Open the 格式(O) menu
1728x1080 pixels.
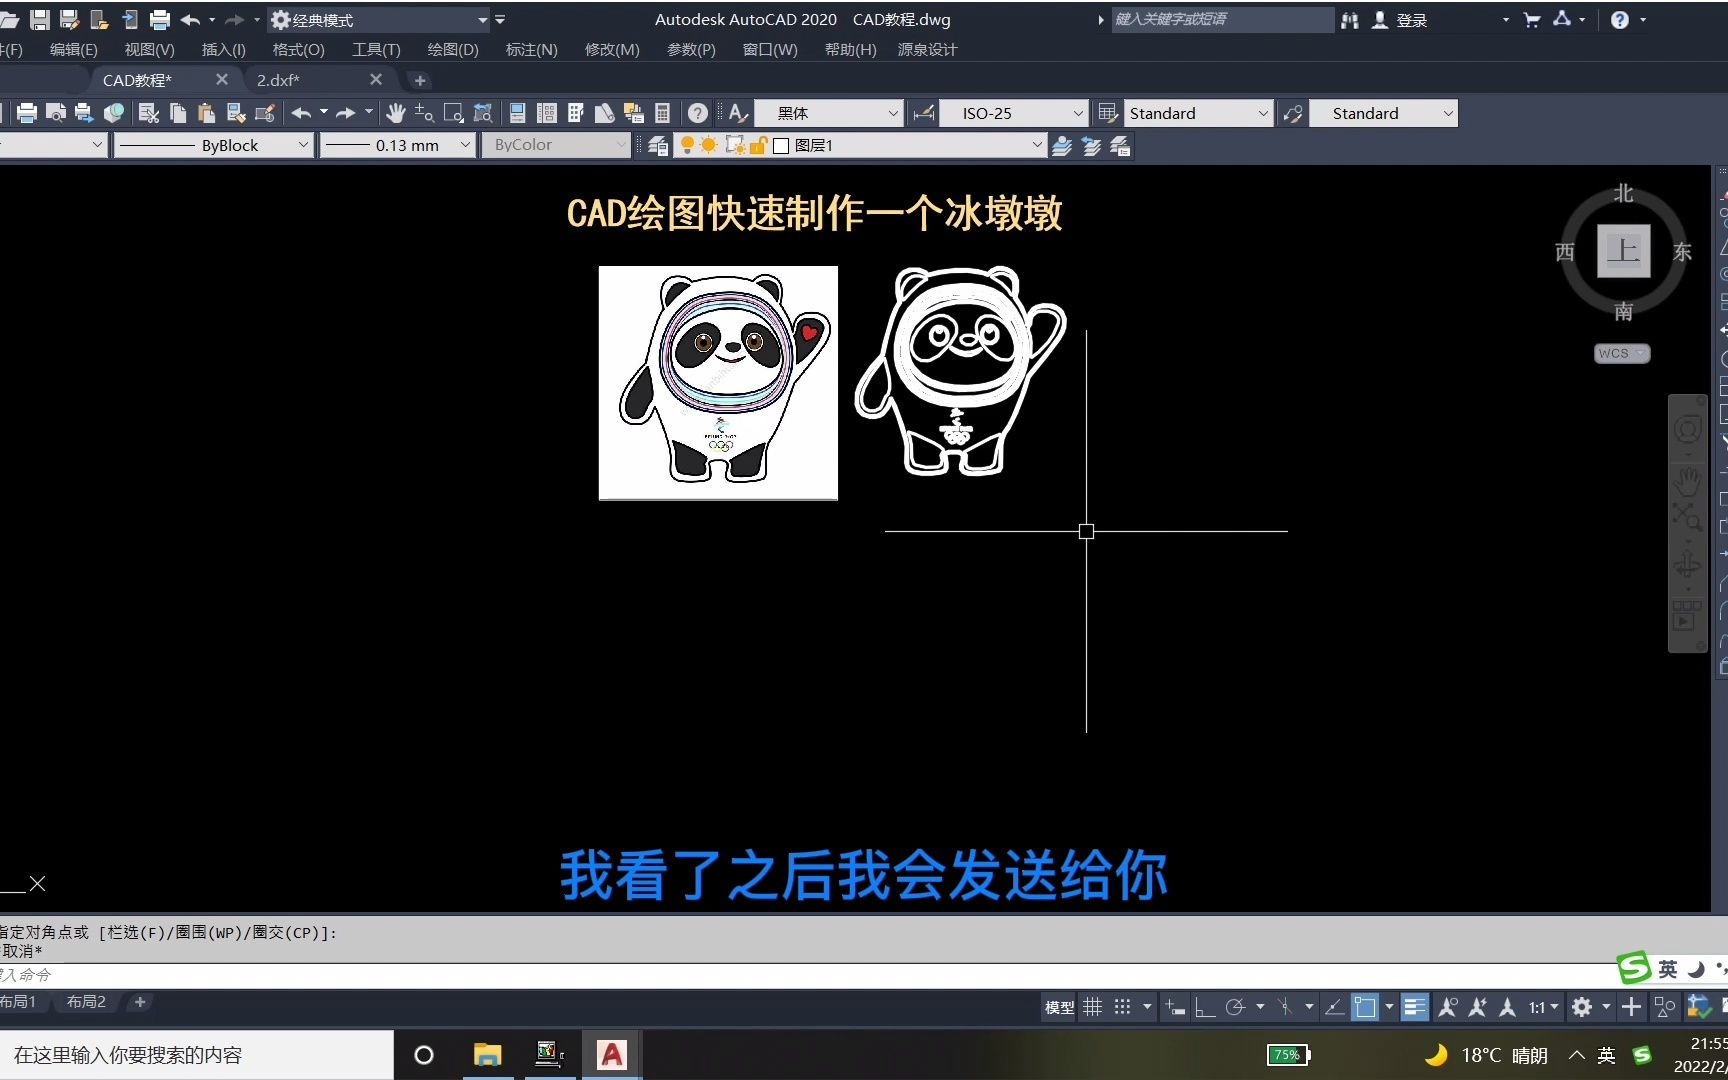click(297, 49)
